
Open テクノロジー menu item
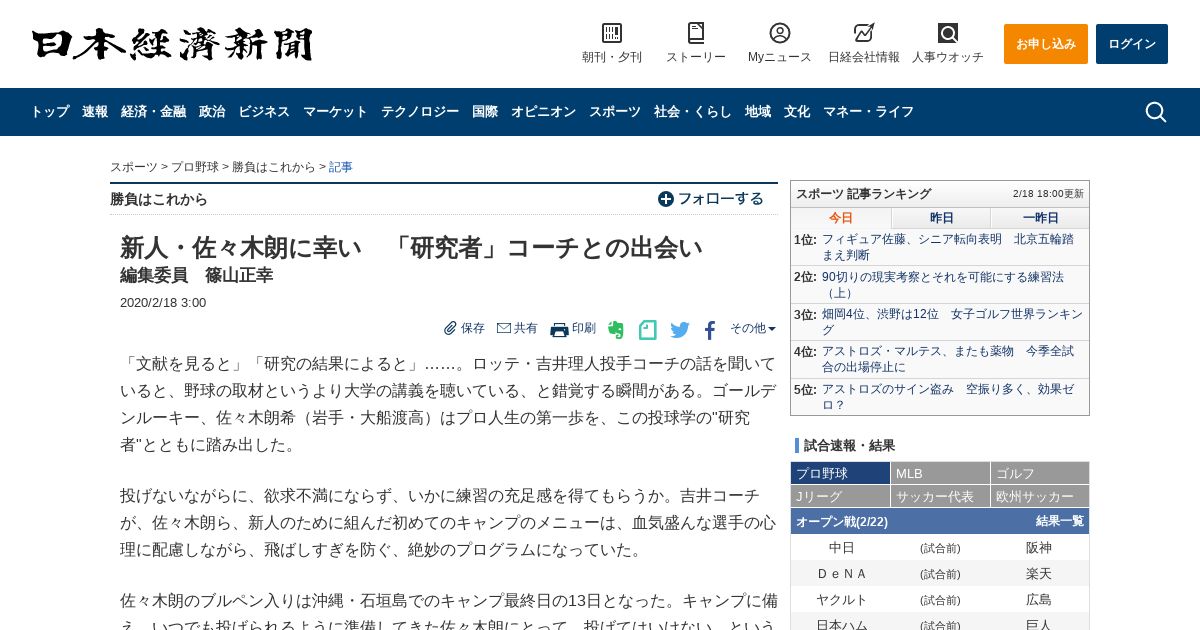click(420, 112)
